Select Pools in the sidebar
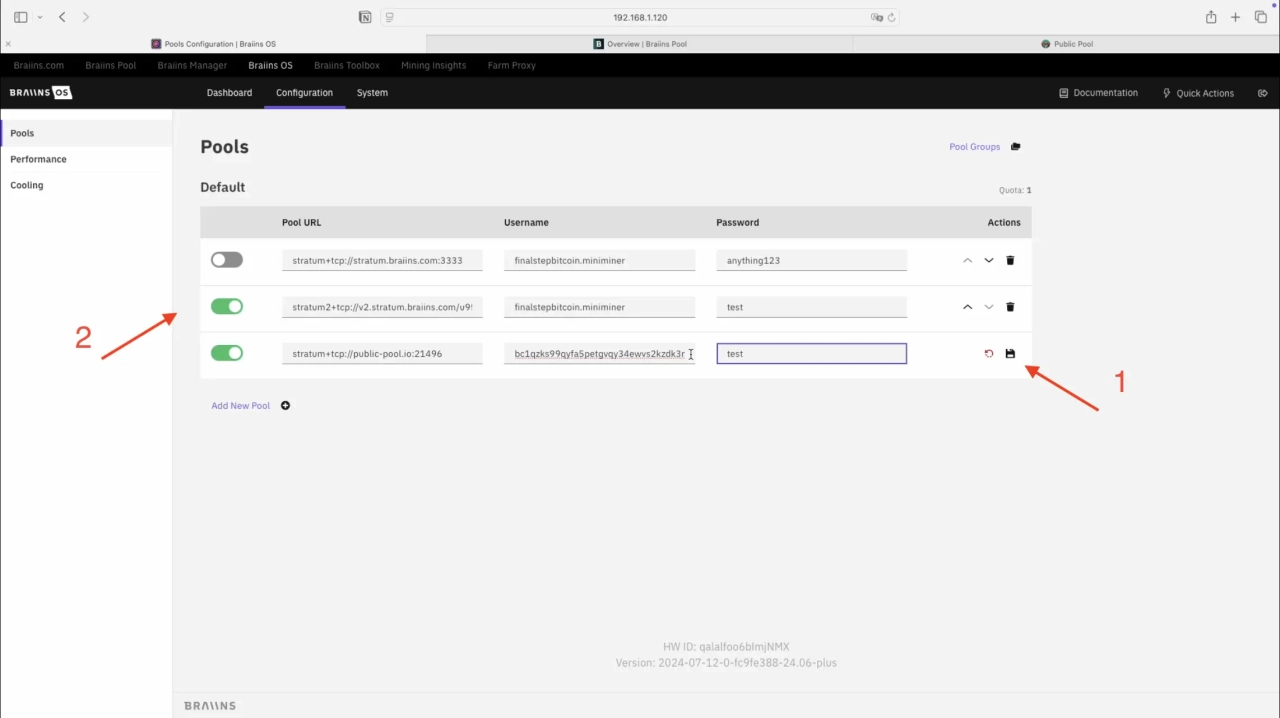The height and width of the screenshot is (718, 1280). click(86, 133)
